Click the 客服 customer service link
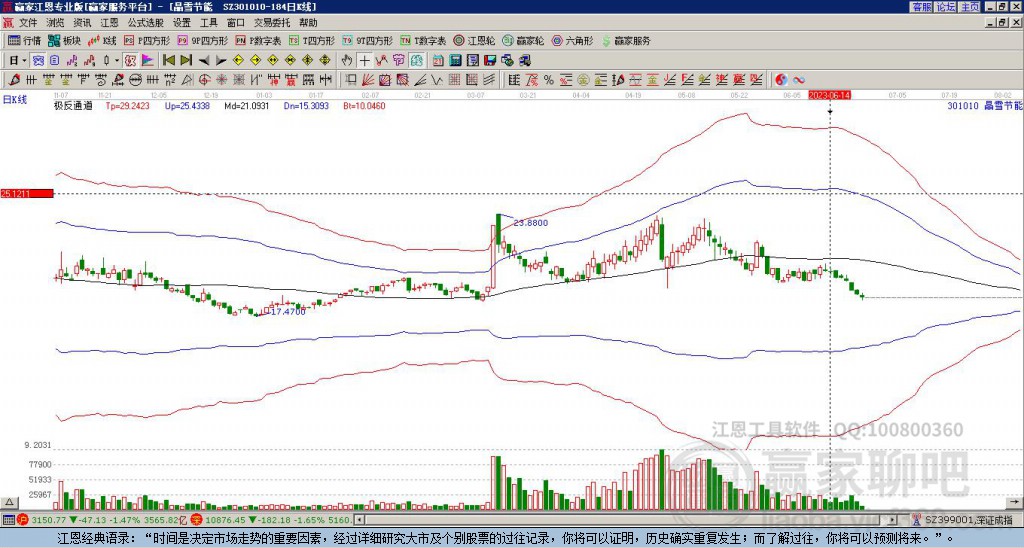The width and height of the screenshot is (1024, 548). [x=922, y=7]
